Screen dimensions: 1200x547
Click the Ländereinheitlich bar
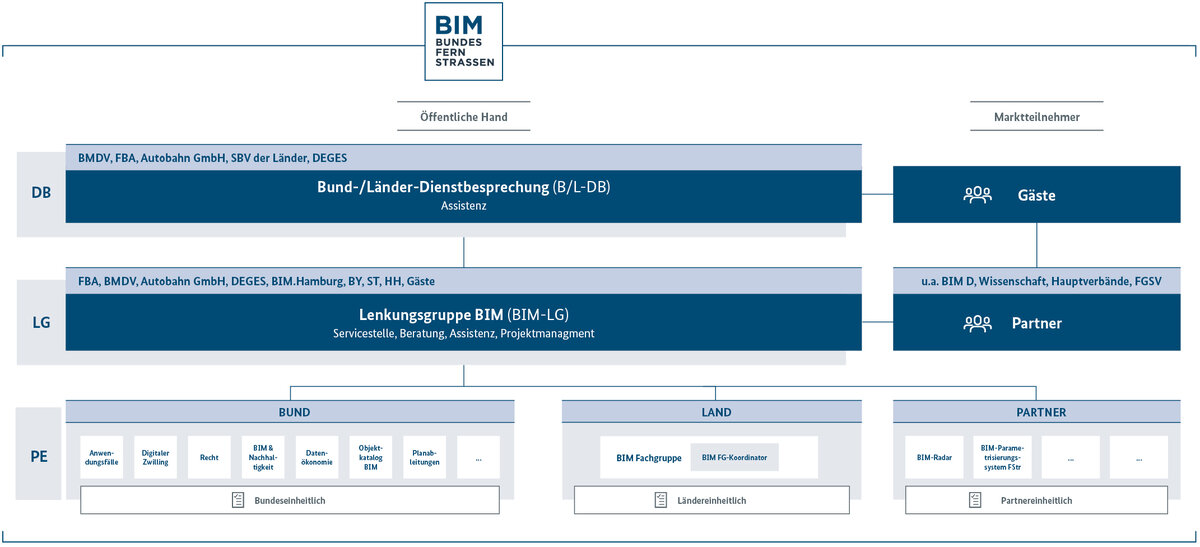pyautogui.click(x=712, y=500)
